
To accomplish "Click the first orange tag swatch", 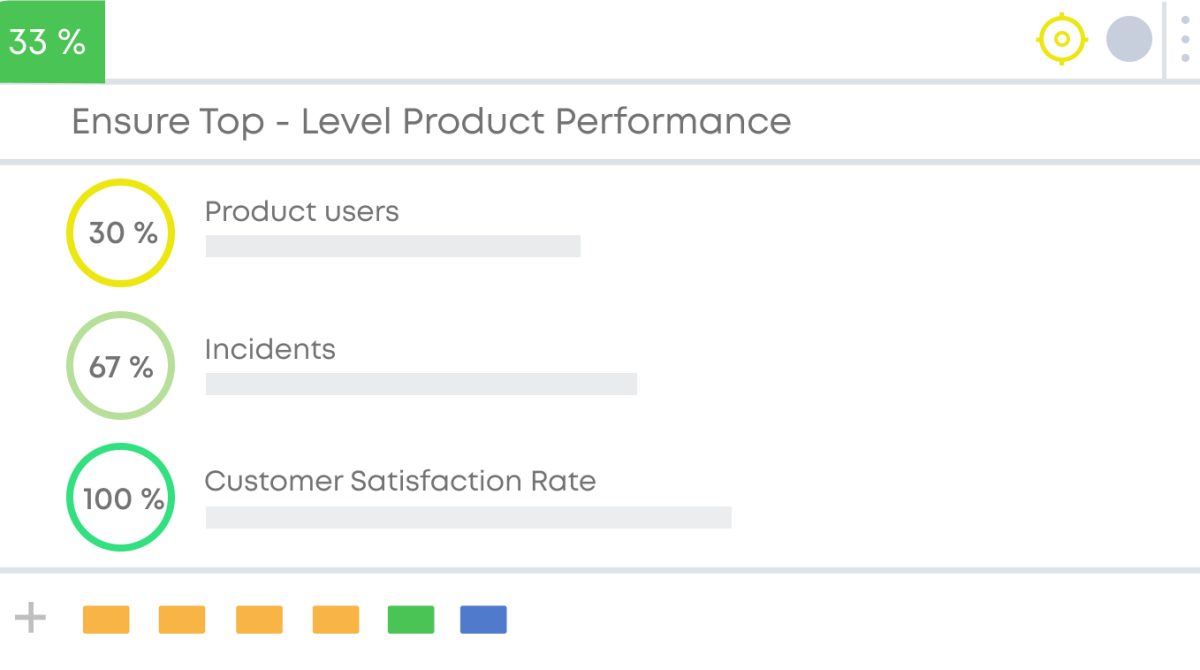I will coord(106,620).
